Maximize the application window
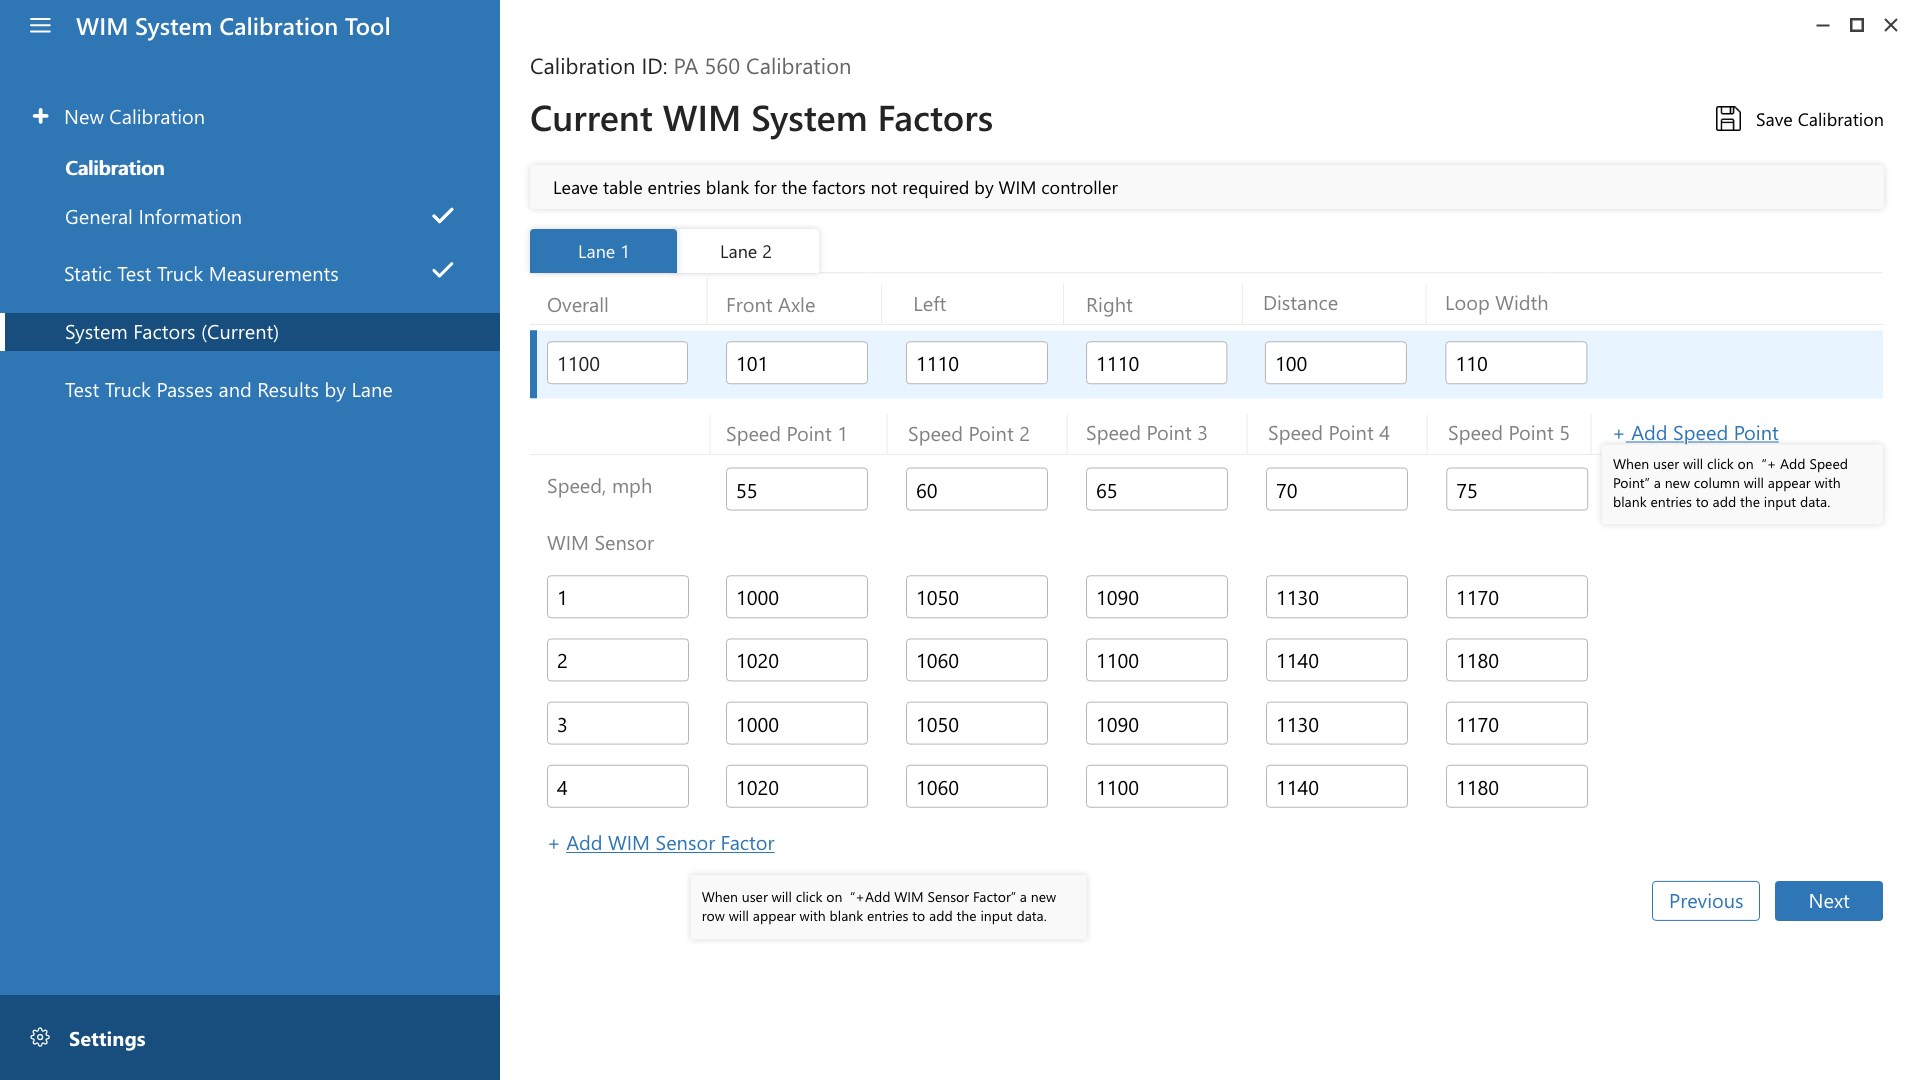 1857,26
